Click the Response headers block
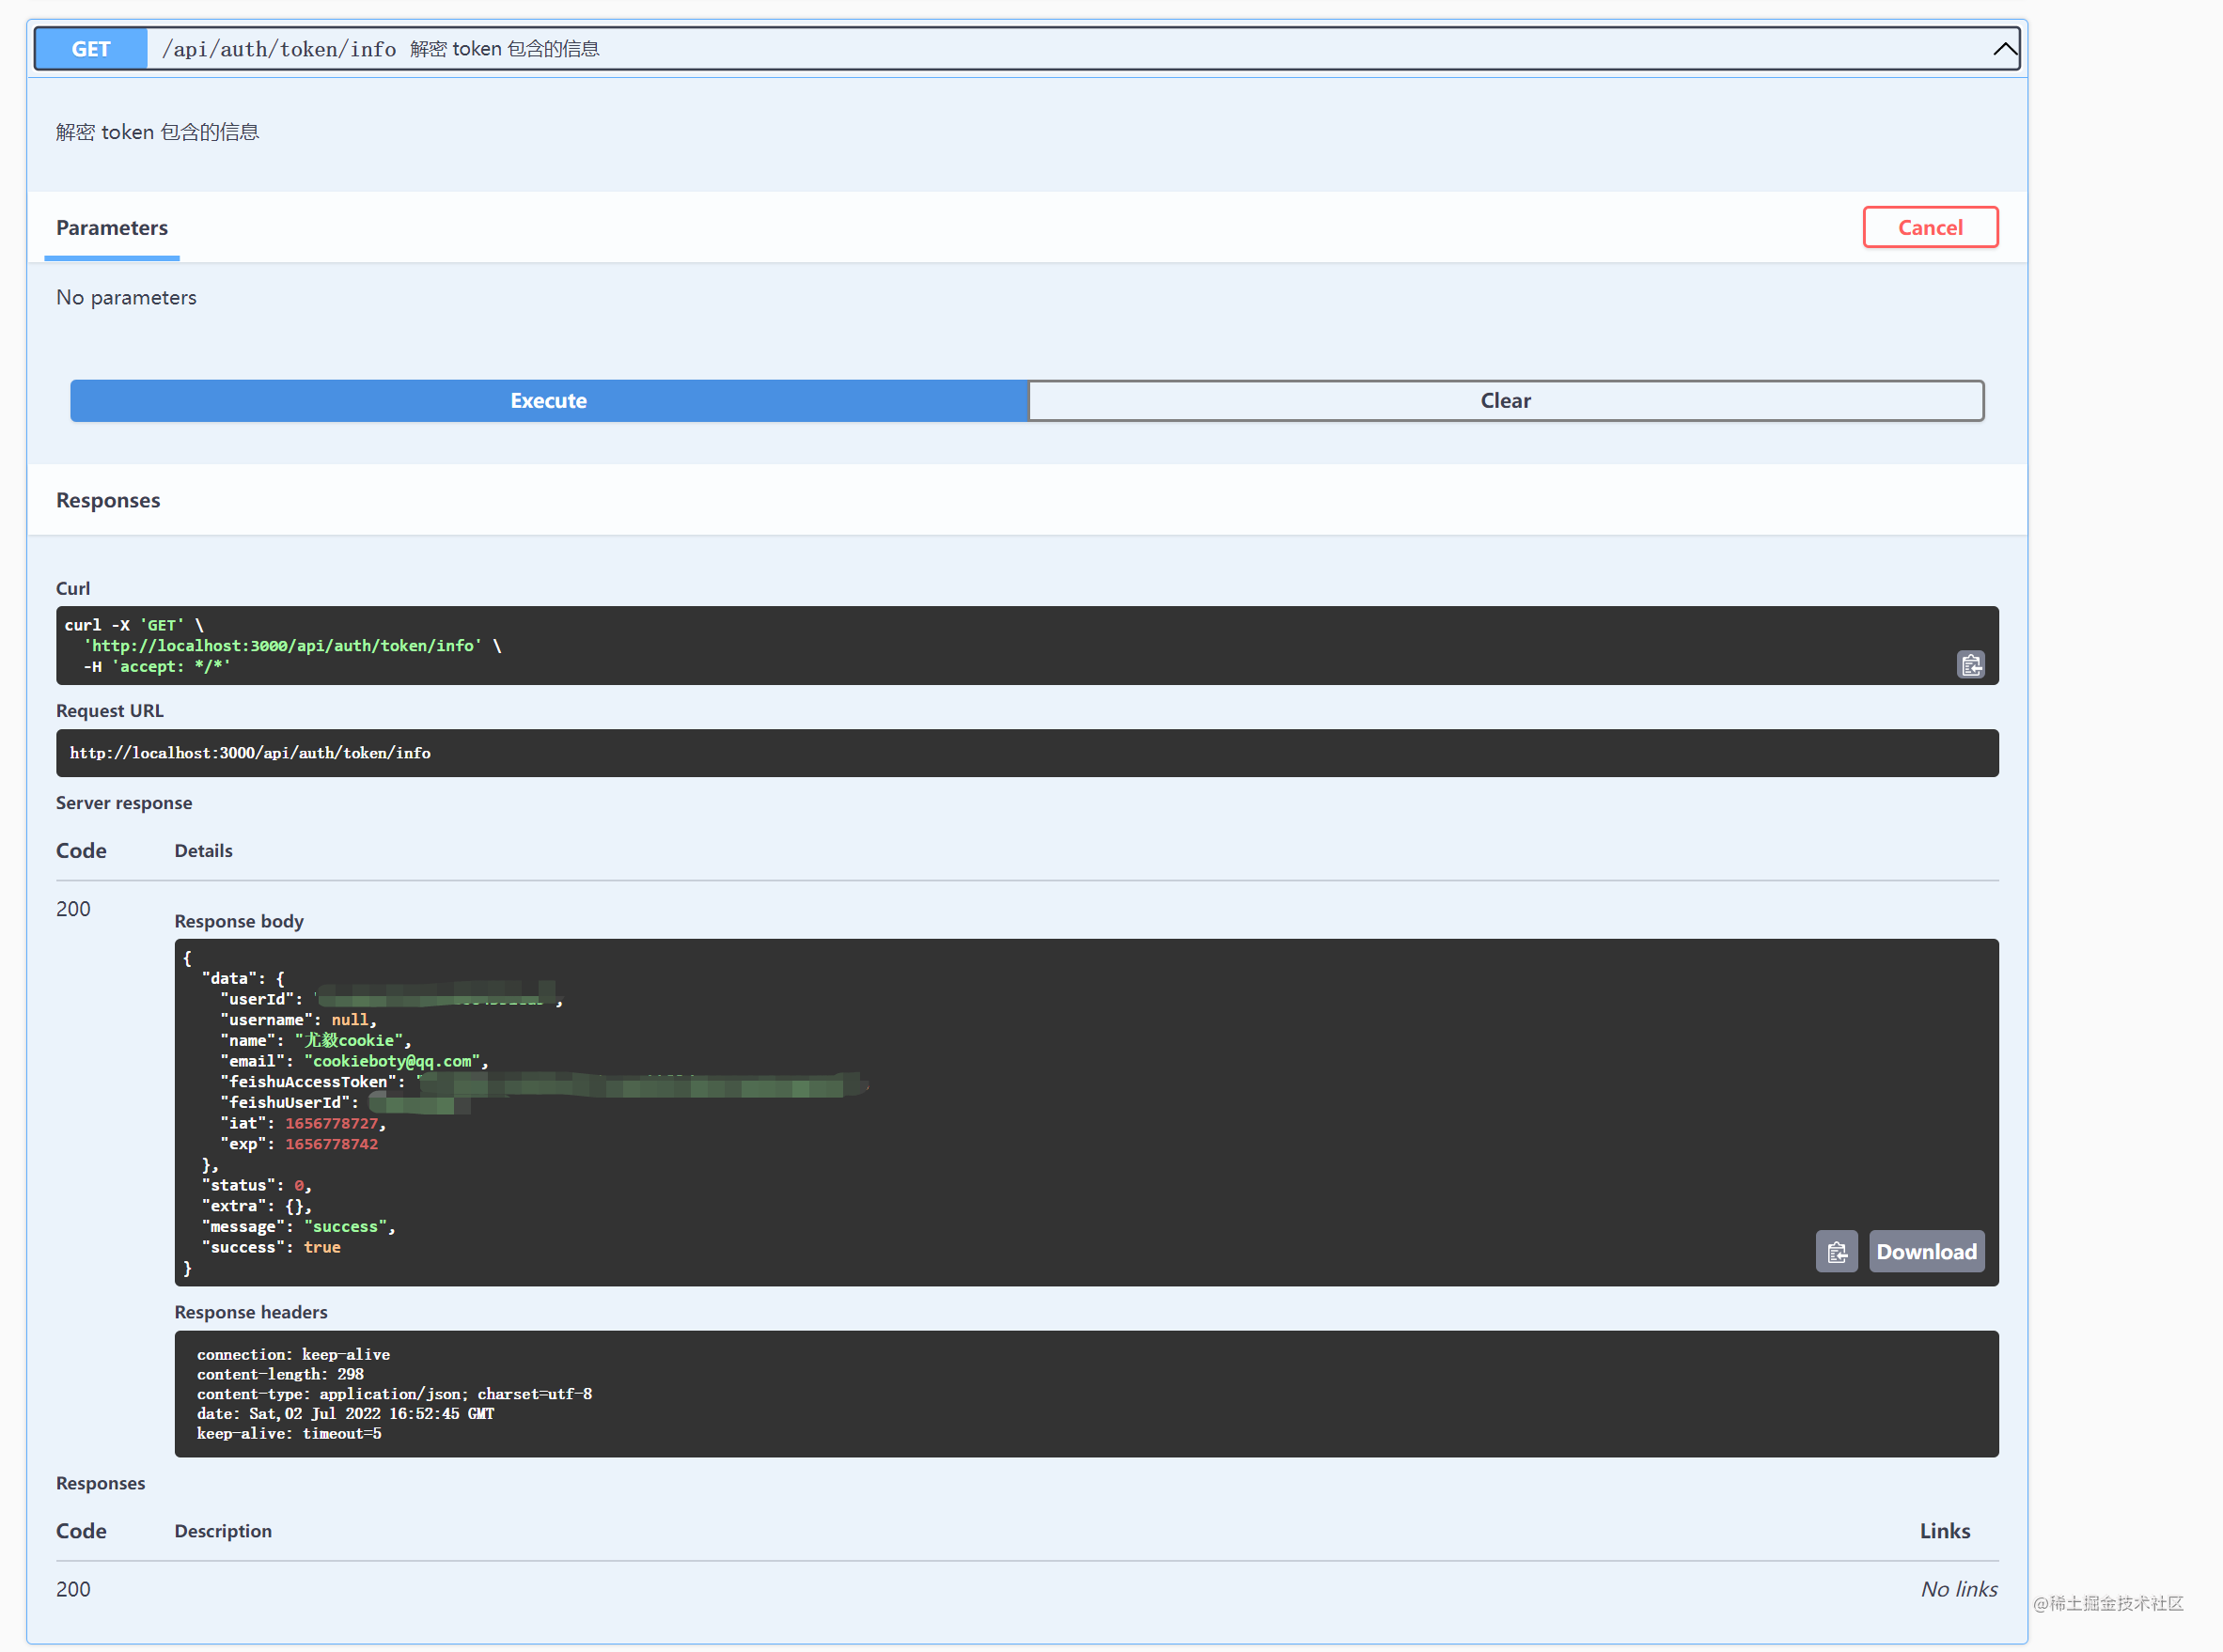2223x1652 pixels. point(1085,1393)
